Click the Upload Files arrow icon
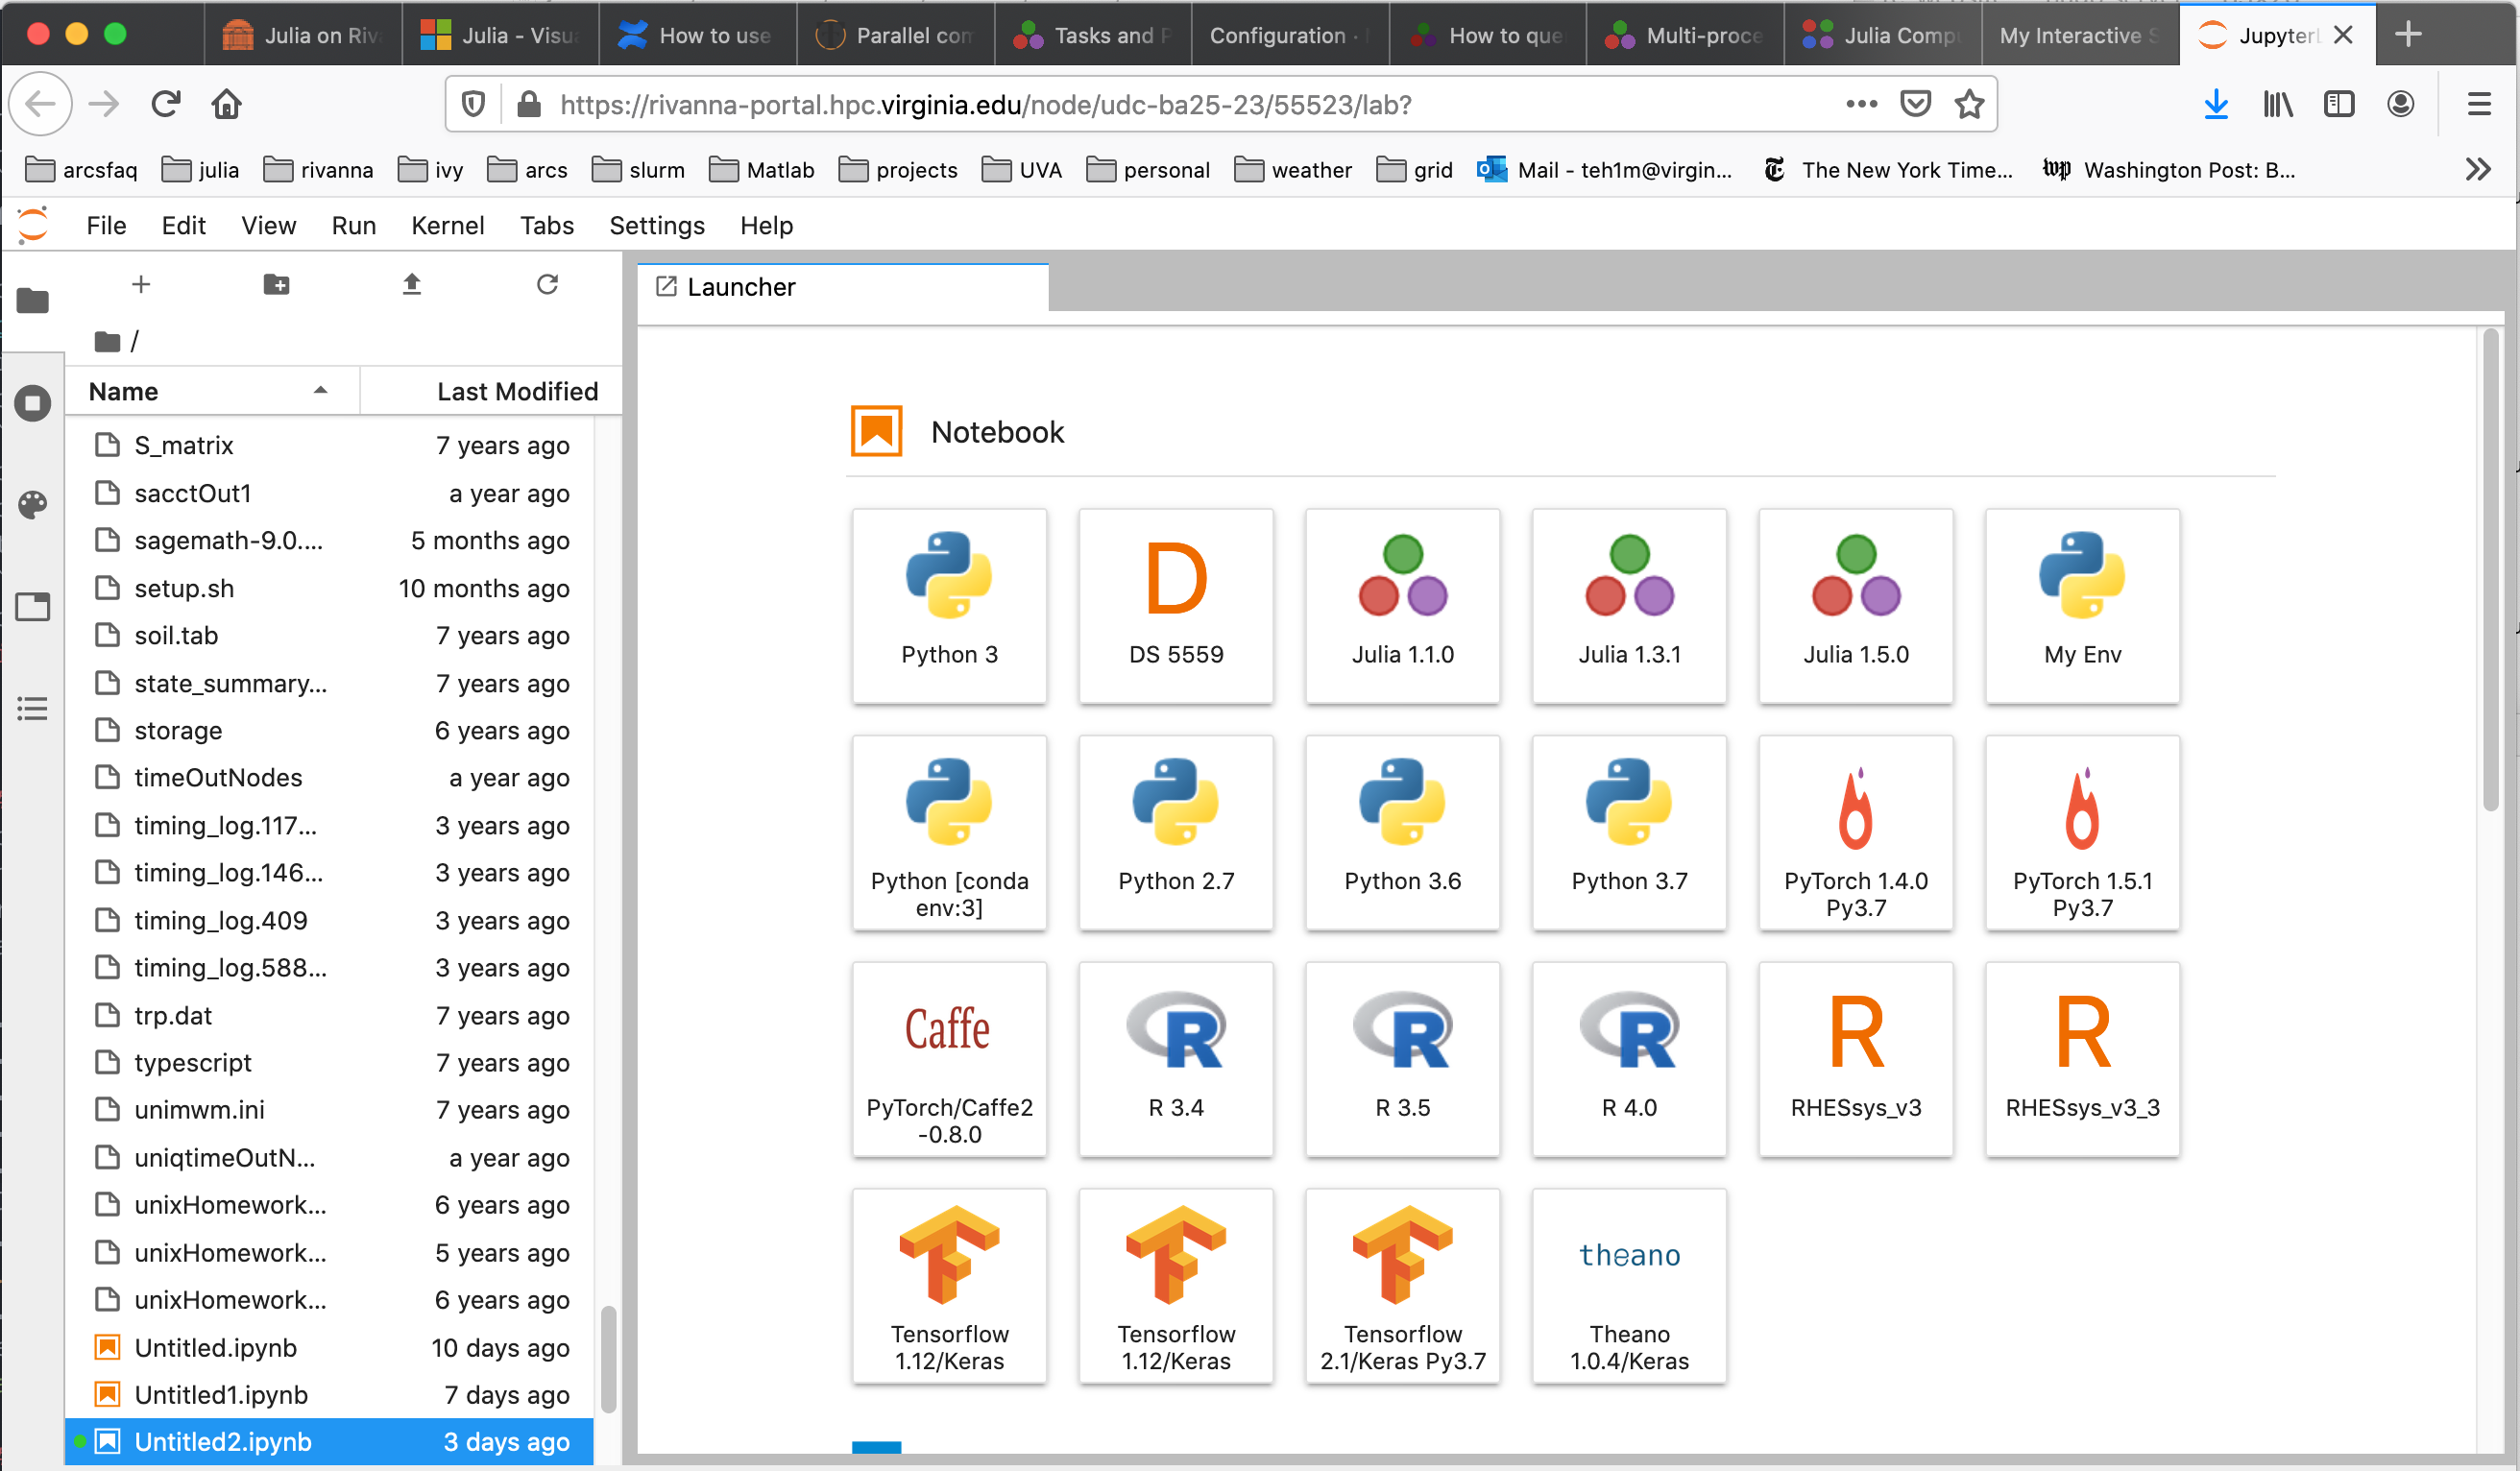 (411, 285)
